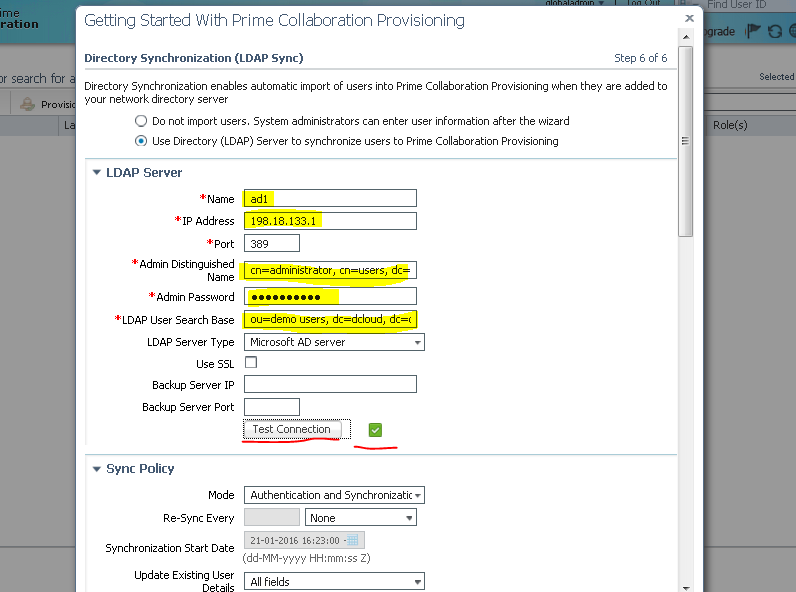The image size is (796, 592).
Task: Click the Backup Server IP field
Action: [330, 384]
